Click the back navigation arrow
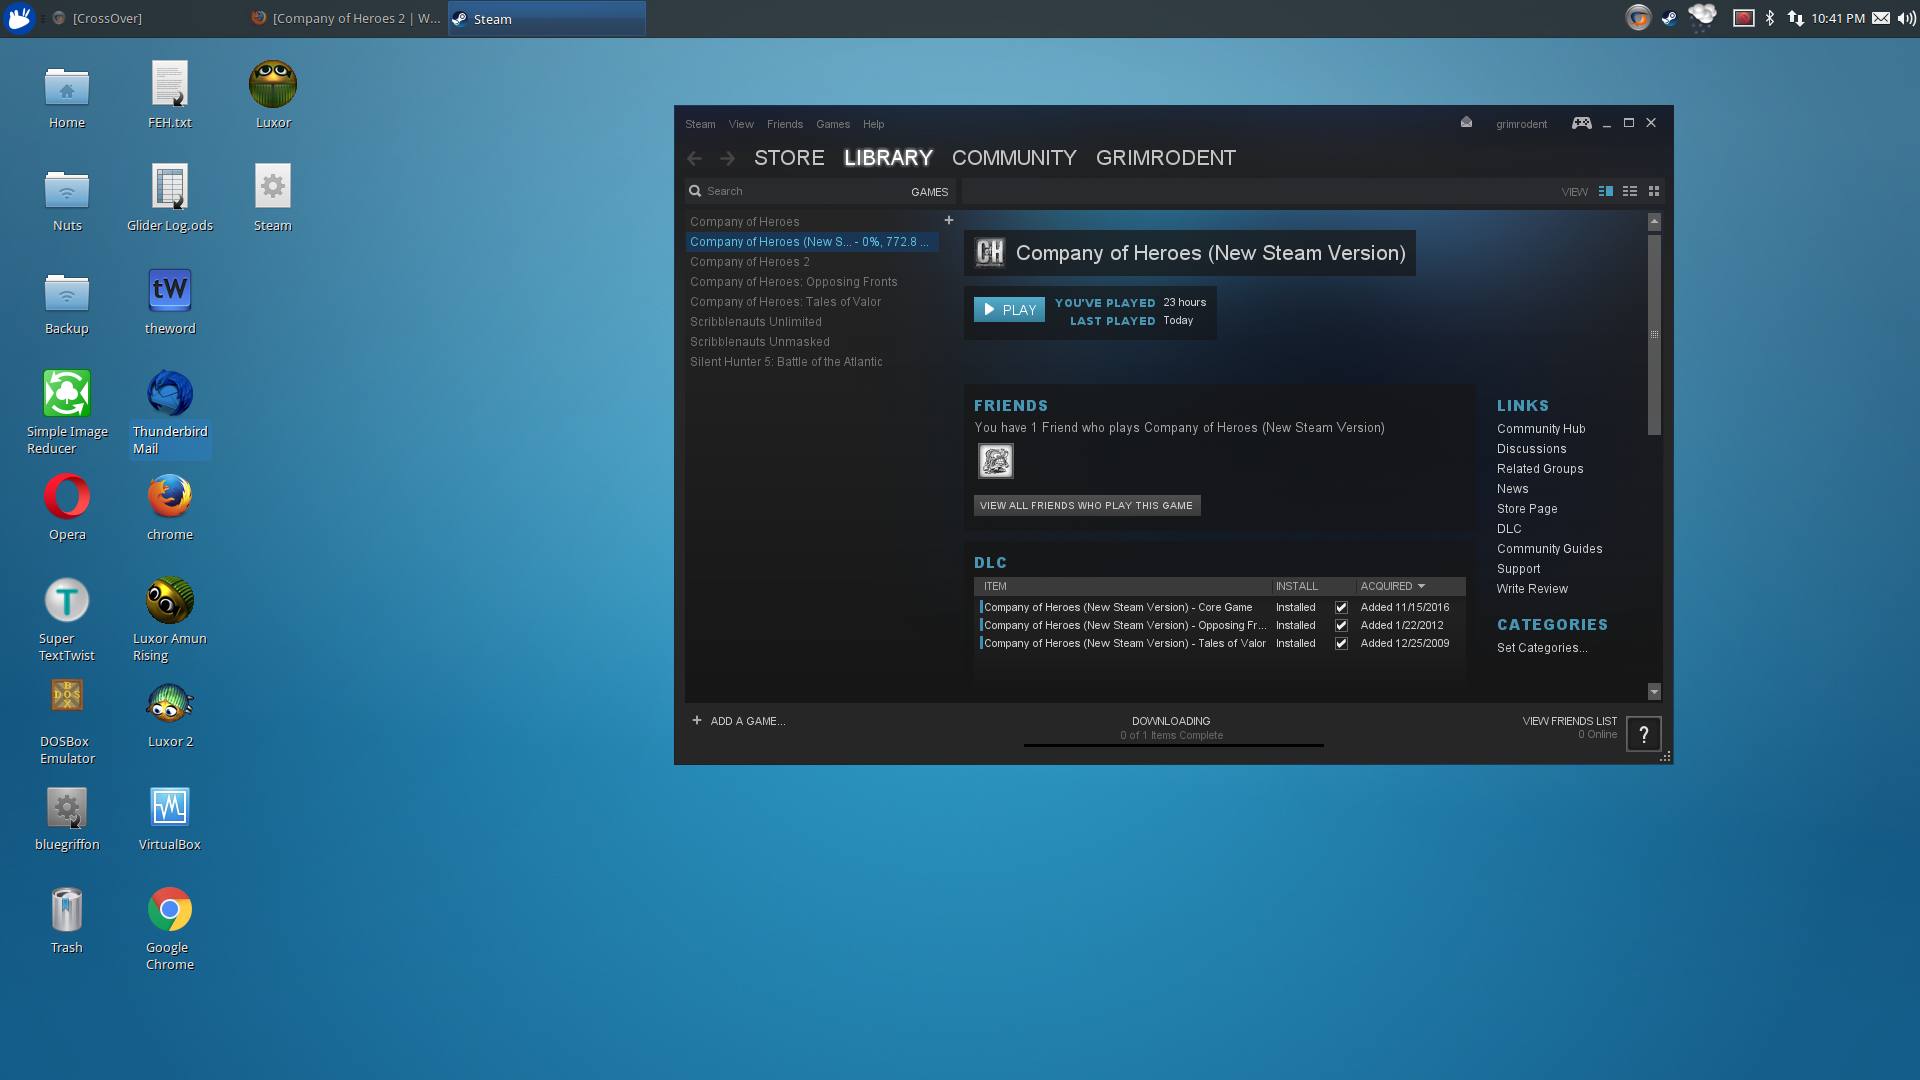This screenshot has width=1920, height=1080. [x=695, y=158]
